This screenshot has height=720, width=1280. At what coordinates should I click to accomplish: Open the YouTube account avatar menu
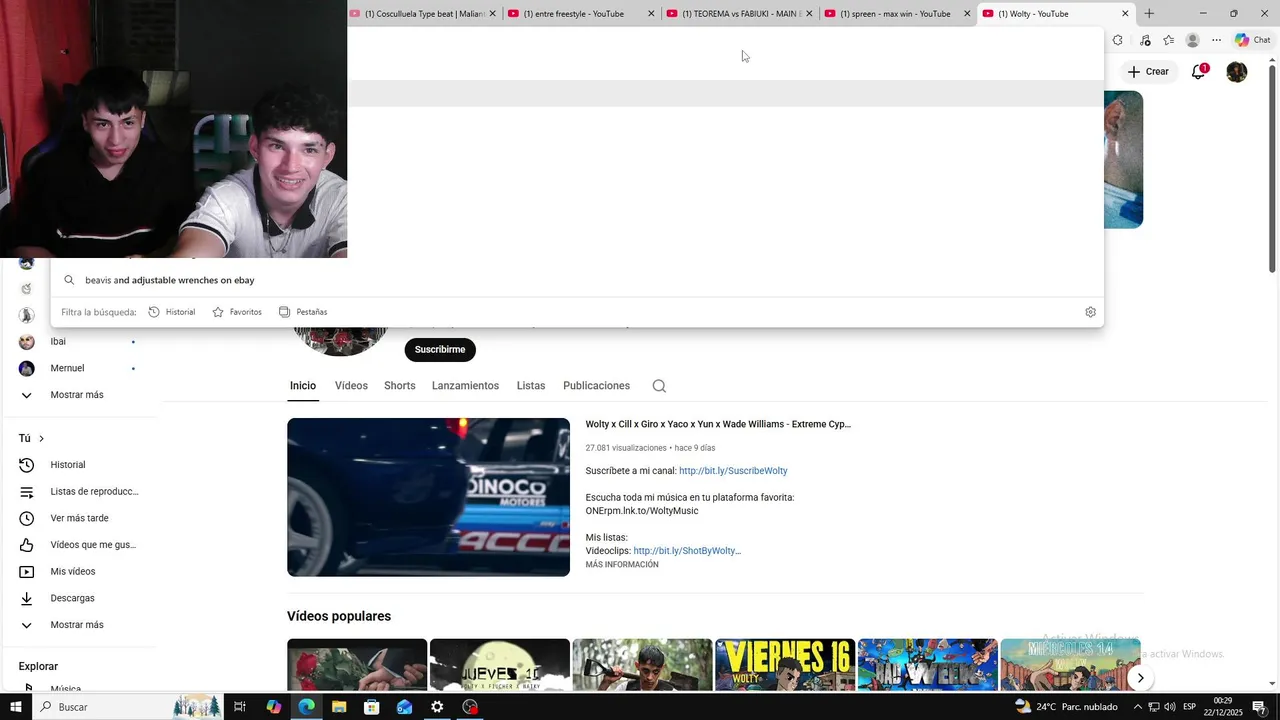tap(1237, 72)
